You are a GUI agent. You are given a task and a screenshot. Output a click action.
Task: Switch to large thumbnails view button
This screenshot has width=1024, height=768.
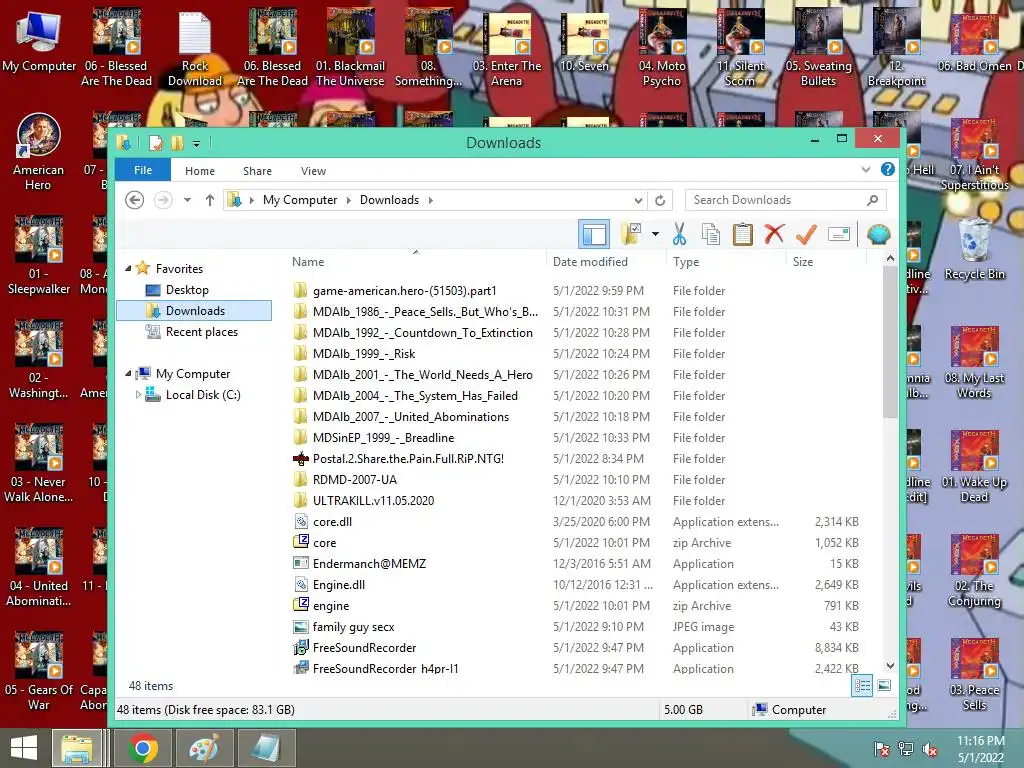(884, 685)
